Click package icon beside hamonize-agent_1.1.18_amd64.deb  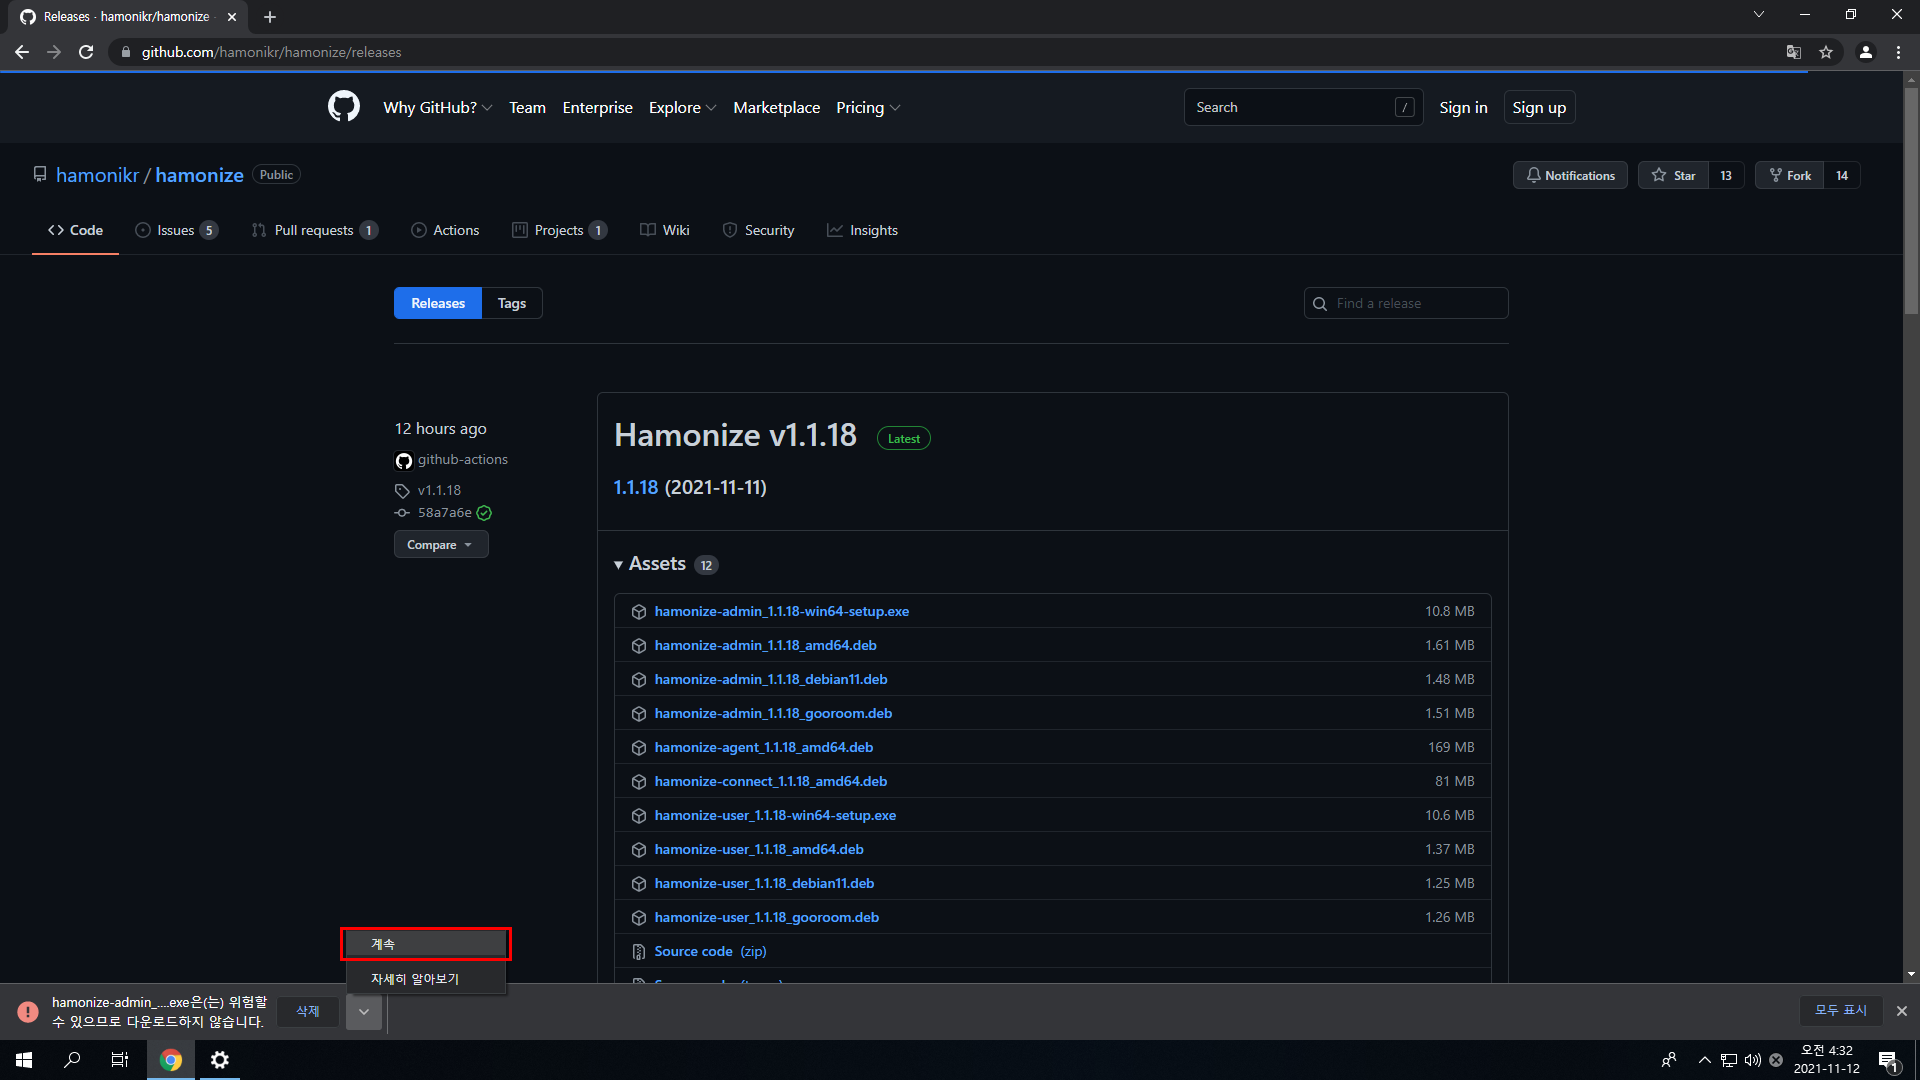[639, 748]
